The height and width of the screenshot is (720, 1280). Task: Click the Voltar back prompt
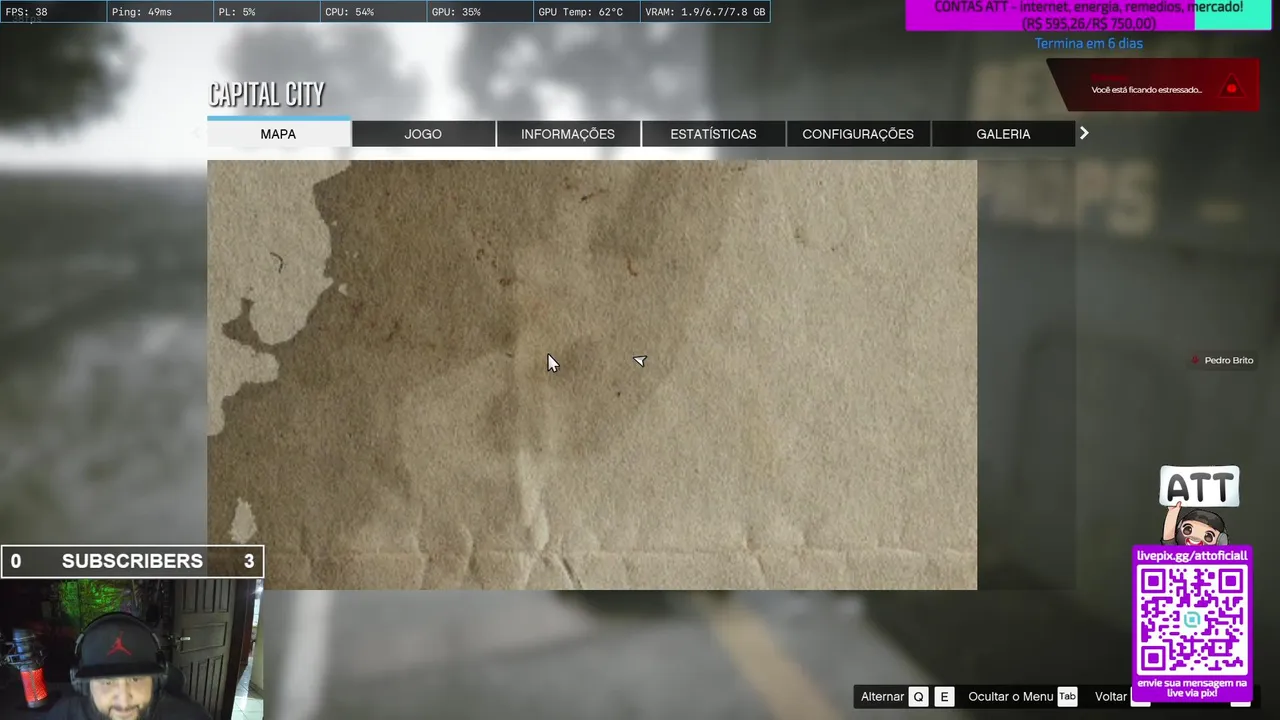[x=1111, y=697]
